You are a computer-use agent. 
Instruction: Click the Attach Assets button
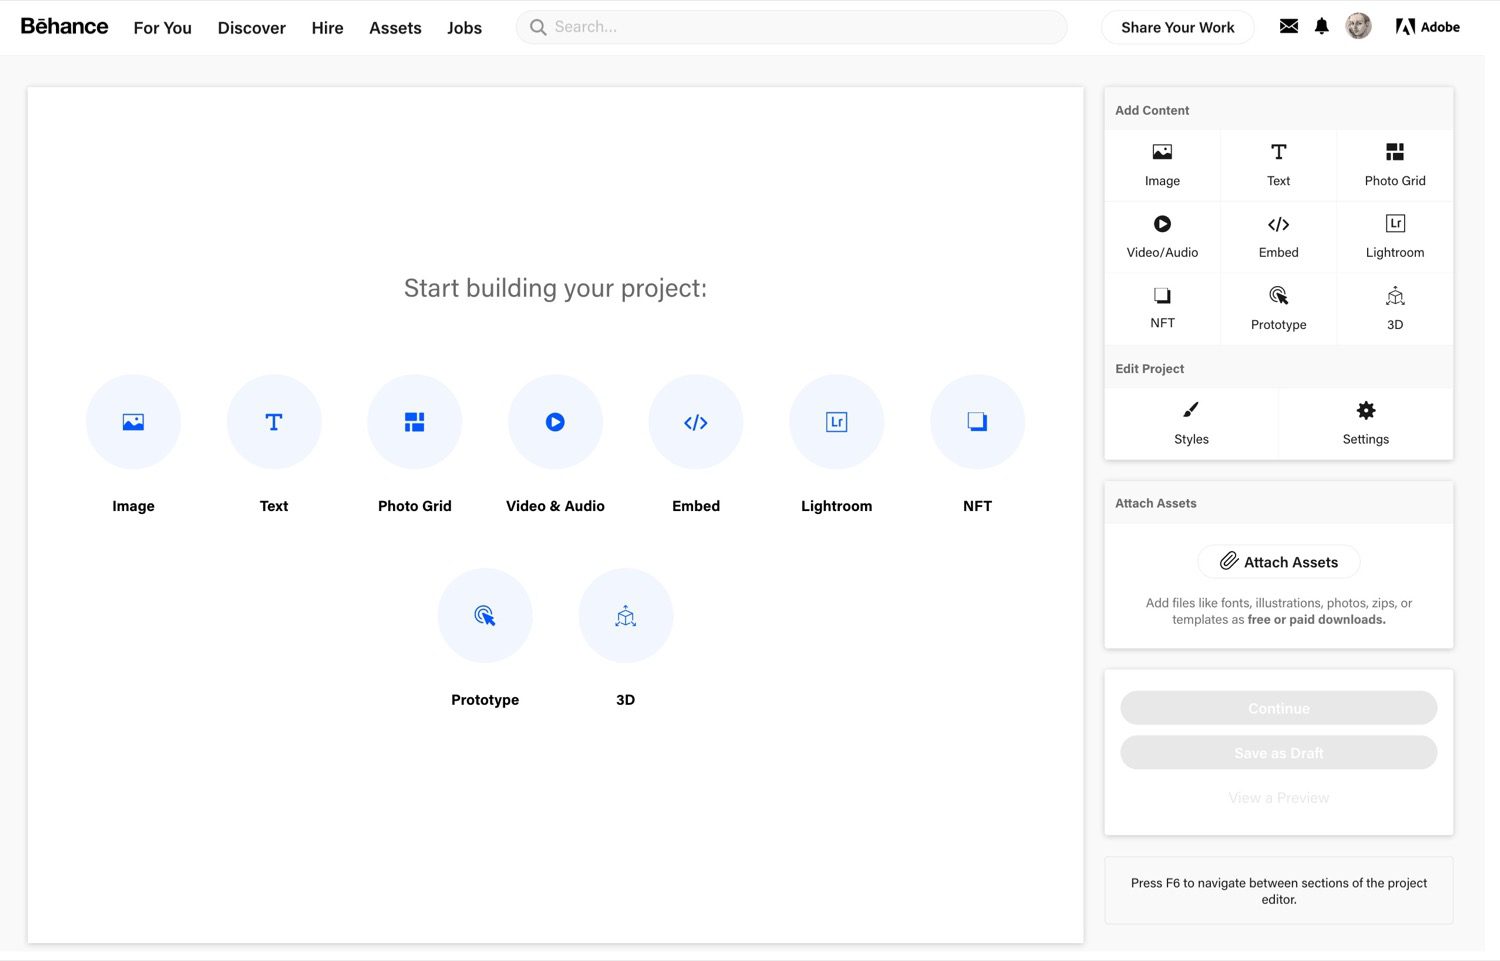click(1278, 561)
